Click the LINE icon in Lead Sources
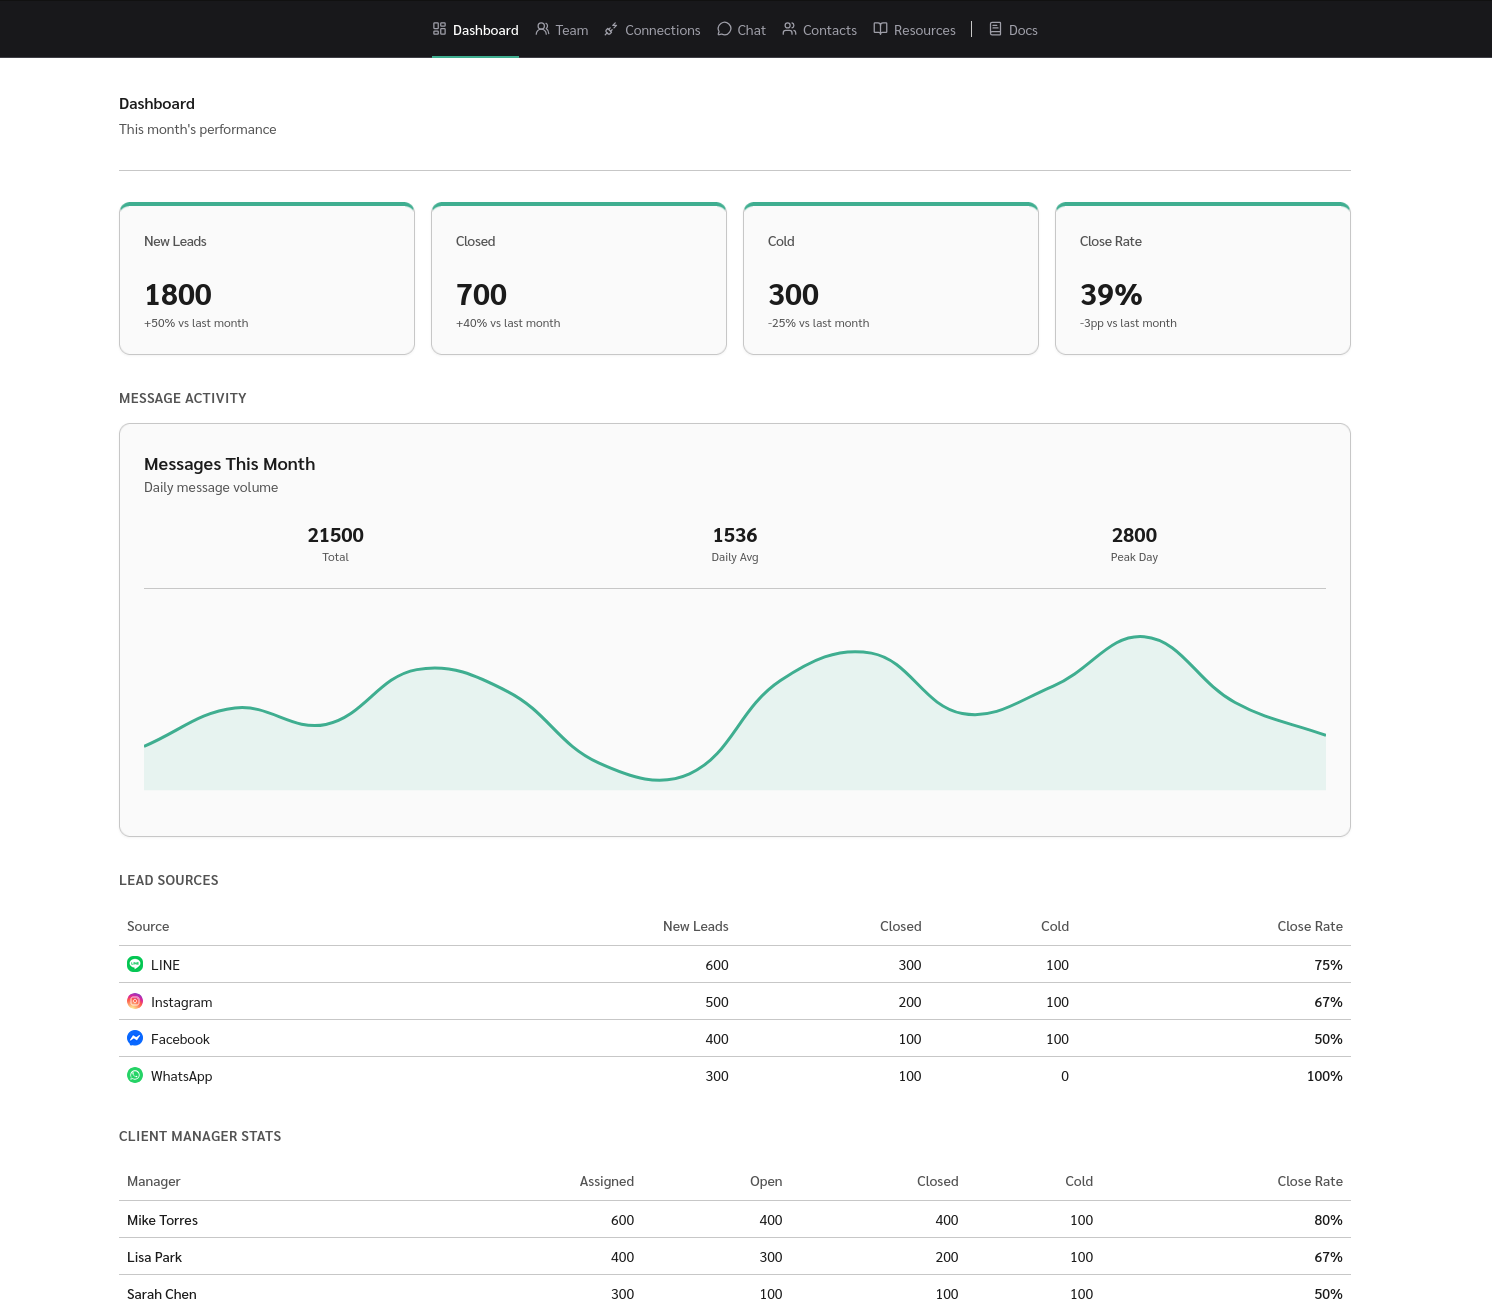1492x1311 pixels. pyautogui.click(x=135, y=964)
